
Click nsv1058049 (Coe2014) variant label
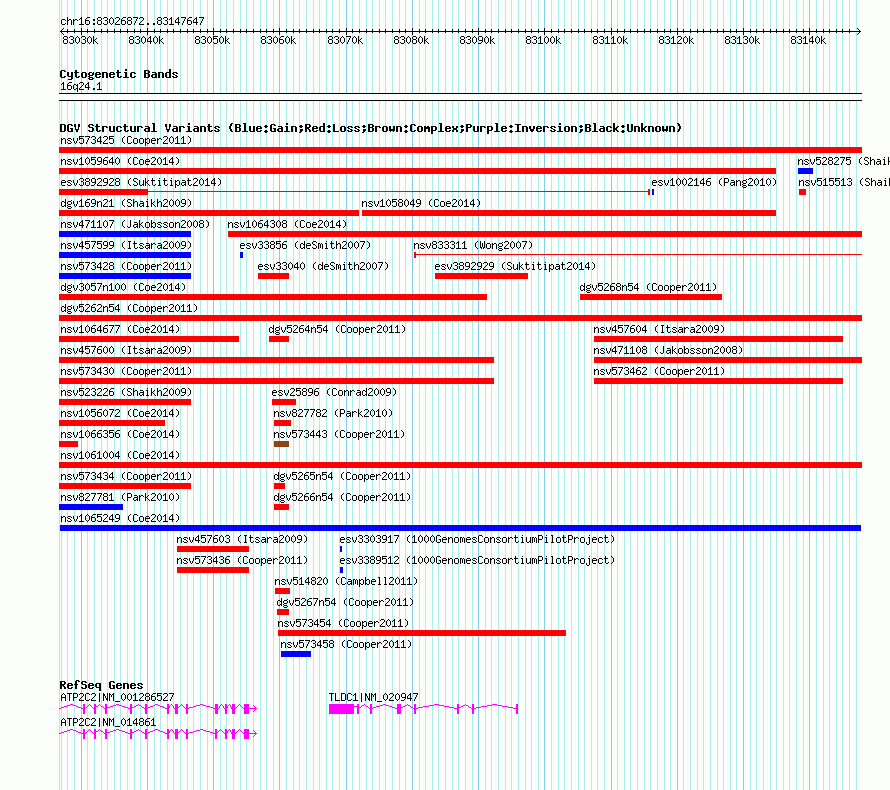coord(421,203)
